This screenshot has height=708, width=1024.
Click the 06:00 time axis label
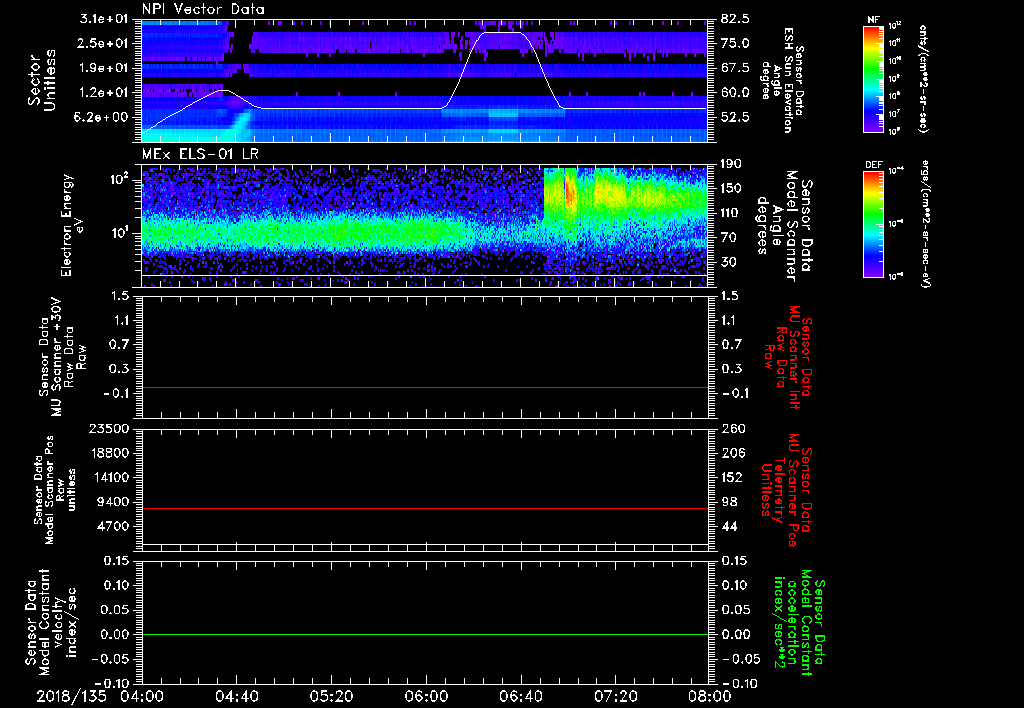pyautogui.click(x=426, y=696)
